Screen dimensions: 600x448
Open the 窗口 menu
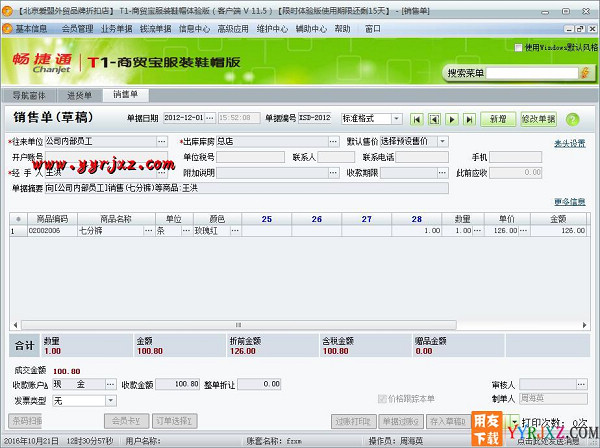coord(373,29)
